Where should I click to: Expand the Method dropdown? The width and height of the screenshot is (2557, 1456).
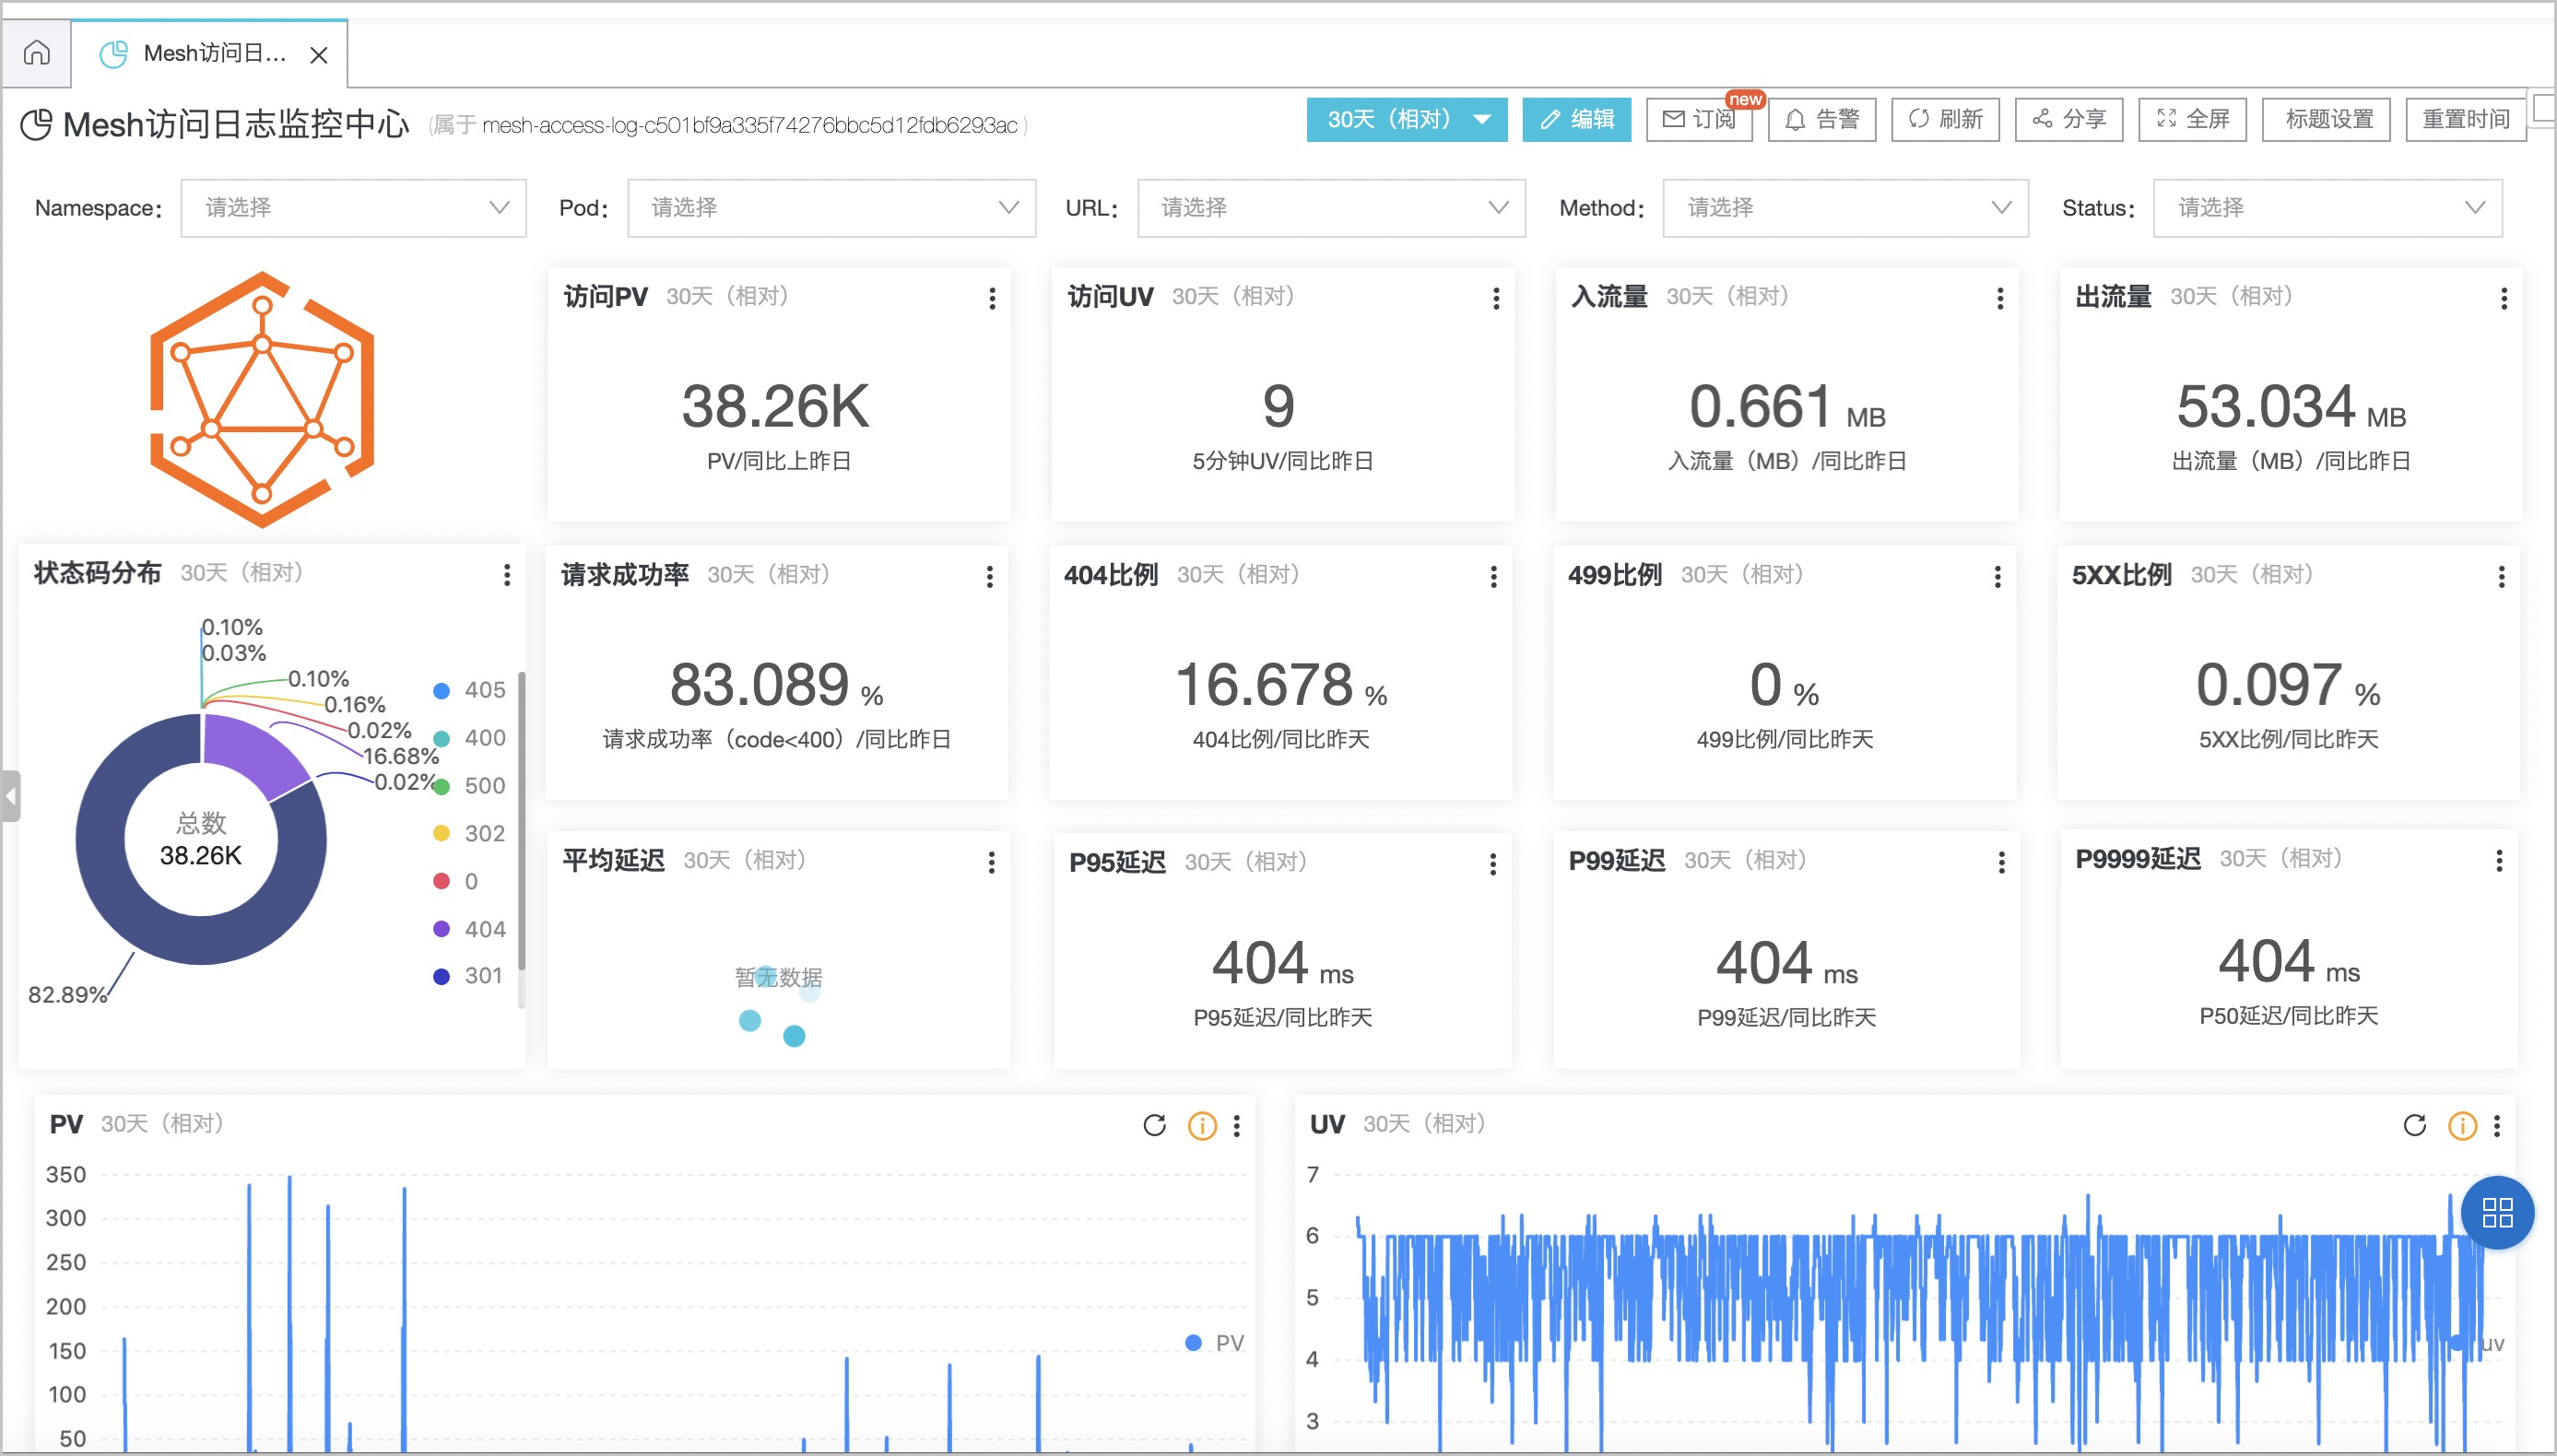point(1845,208)
